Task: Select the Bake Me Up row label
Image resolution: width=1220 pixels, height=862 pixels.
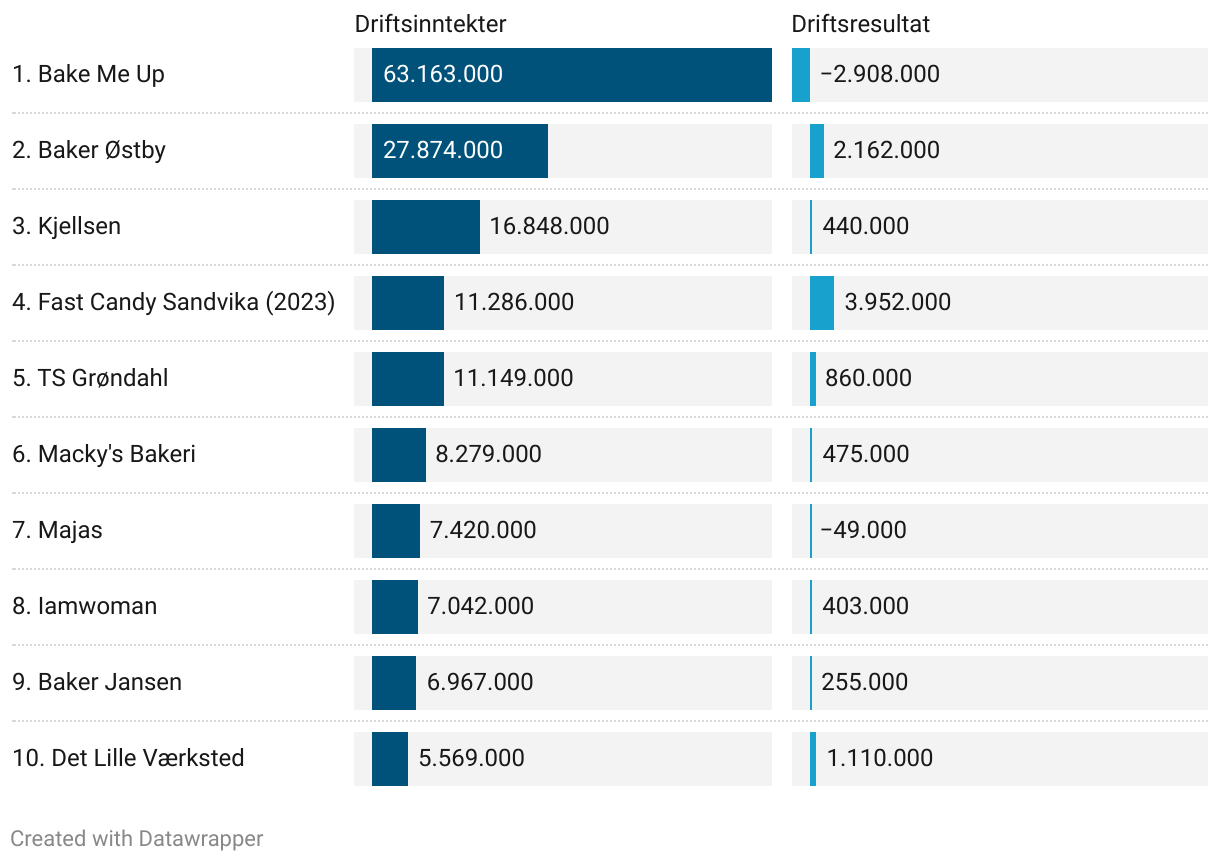Action: 88,74
